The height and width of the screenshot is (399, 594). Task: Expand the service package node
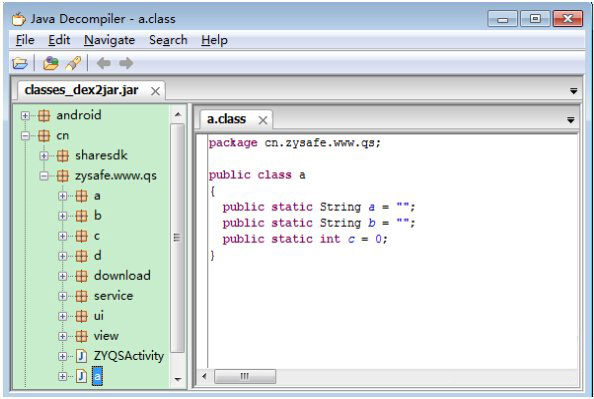(x=63, y=296)
